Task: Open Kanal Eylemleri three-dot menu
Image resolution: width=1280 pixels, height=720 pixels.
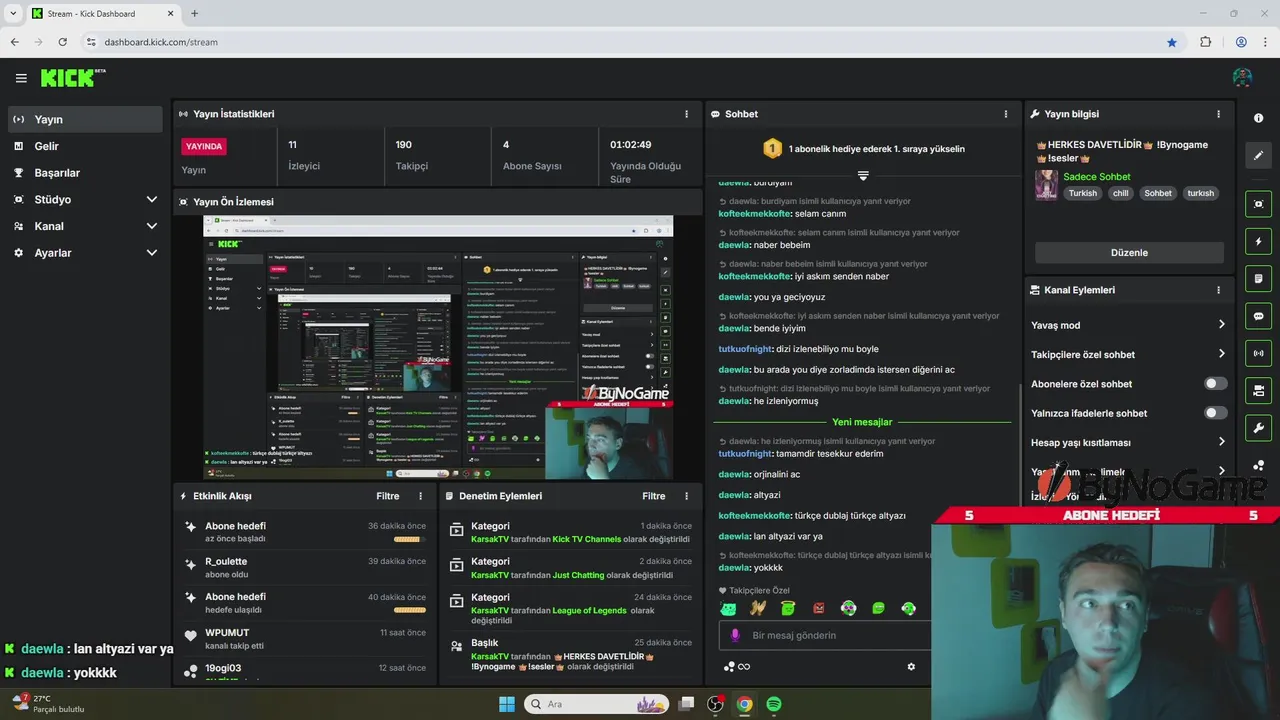Action: [x=1218, y=290]
